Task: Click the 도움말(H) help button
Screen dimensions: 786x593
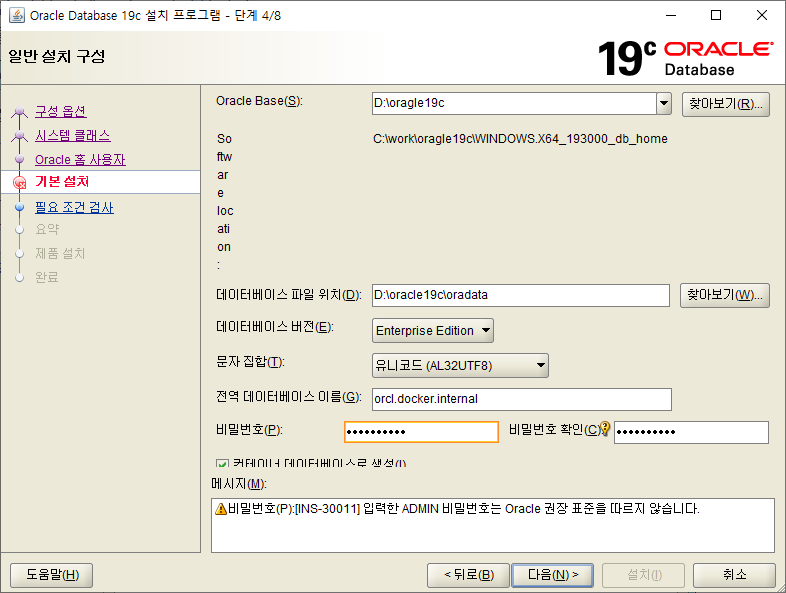Action: [x=52, y=574]
